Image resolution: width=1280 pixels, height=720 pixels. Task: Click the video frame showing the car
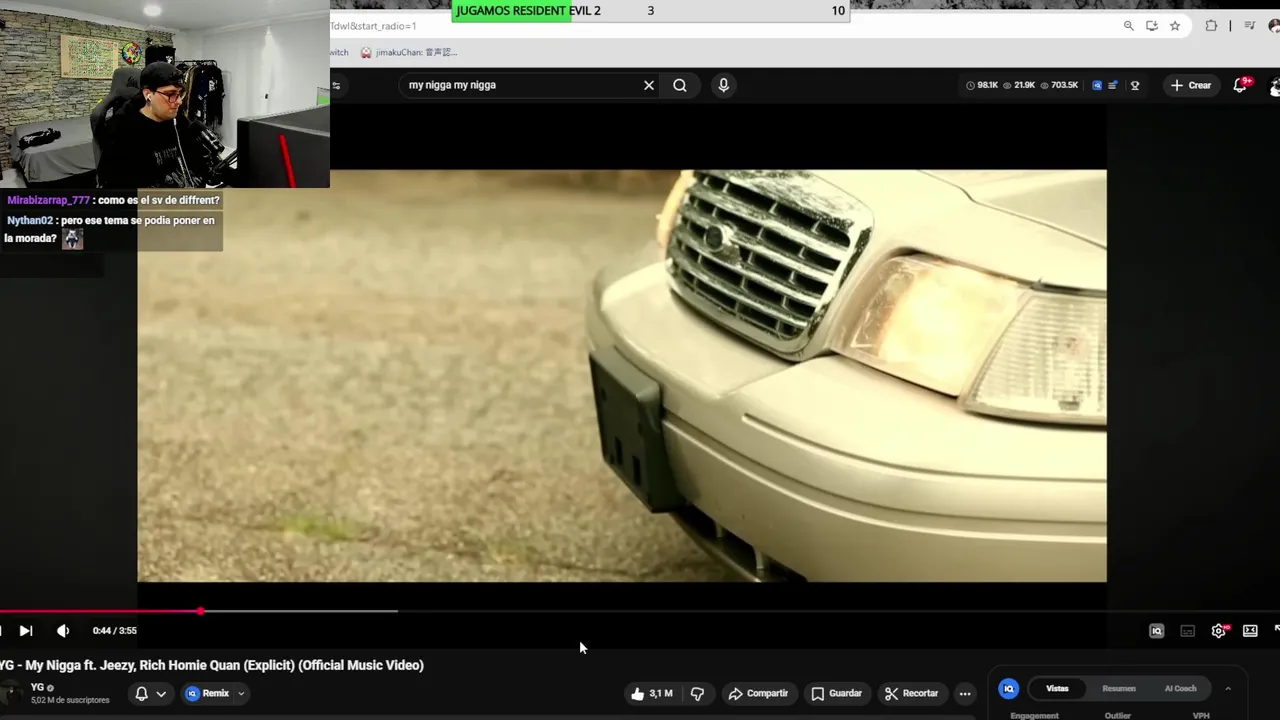[x=622, y=376]
